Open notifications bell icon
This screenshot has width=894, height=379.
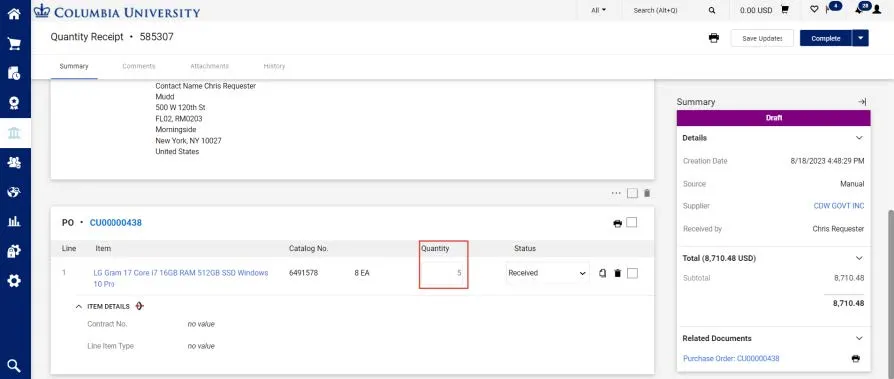coord(859,10)
